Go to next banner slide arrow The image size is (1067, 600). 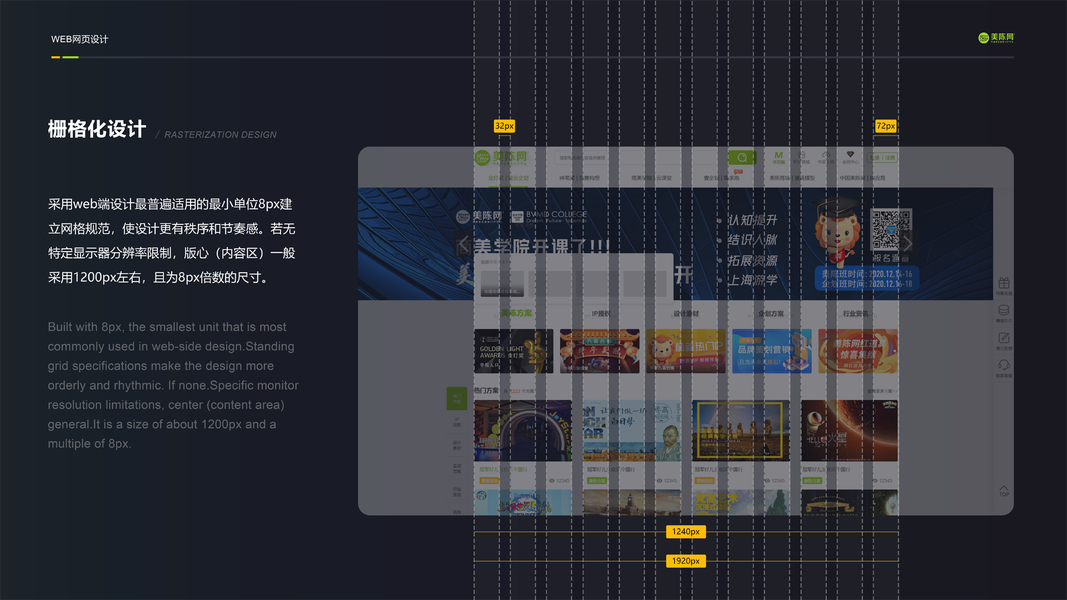(x=907, y=243)
